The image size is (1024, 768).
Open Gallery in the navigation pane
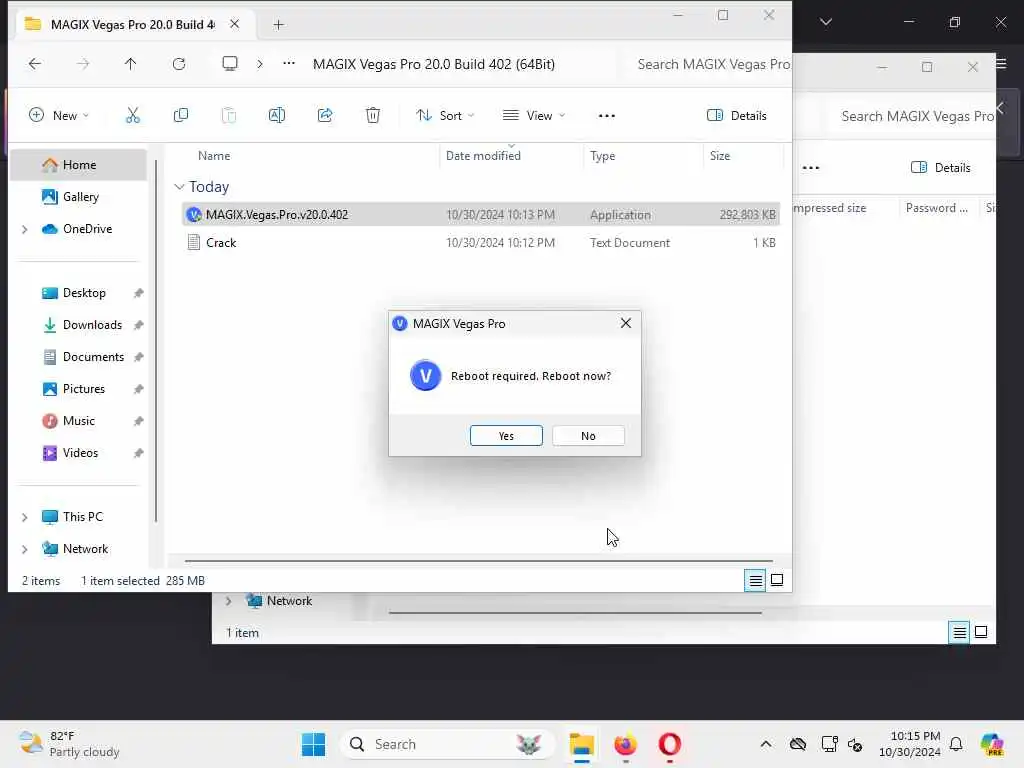pyautogui.click(x=80, y=197)
